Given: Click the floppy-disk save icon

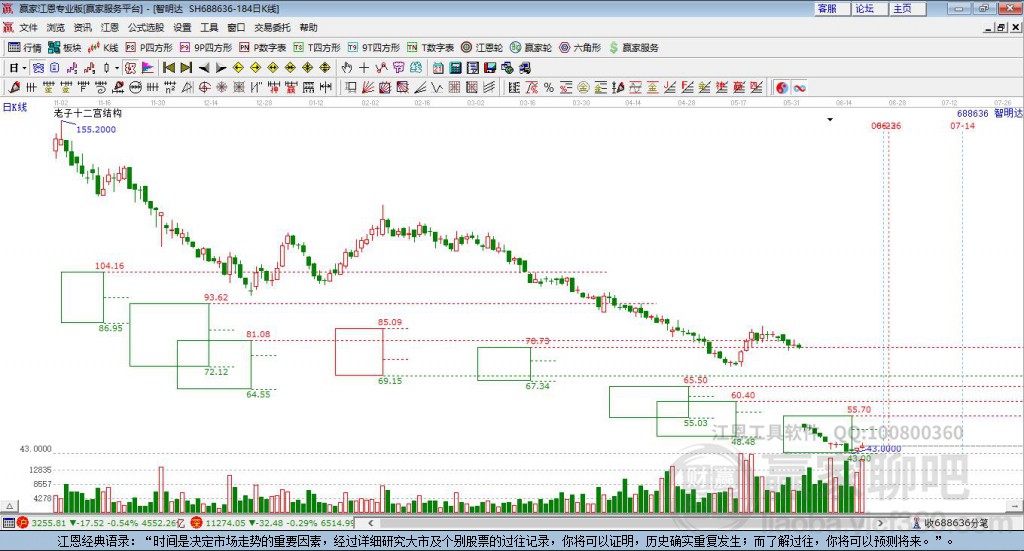Looking at the screenshot, I should click(490, 68).
